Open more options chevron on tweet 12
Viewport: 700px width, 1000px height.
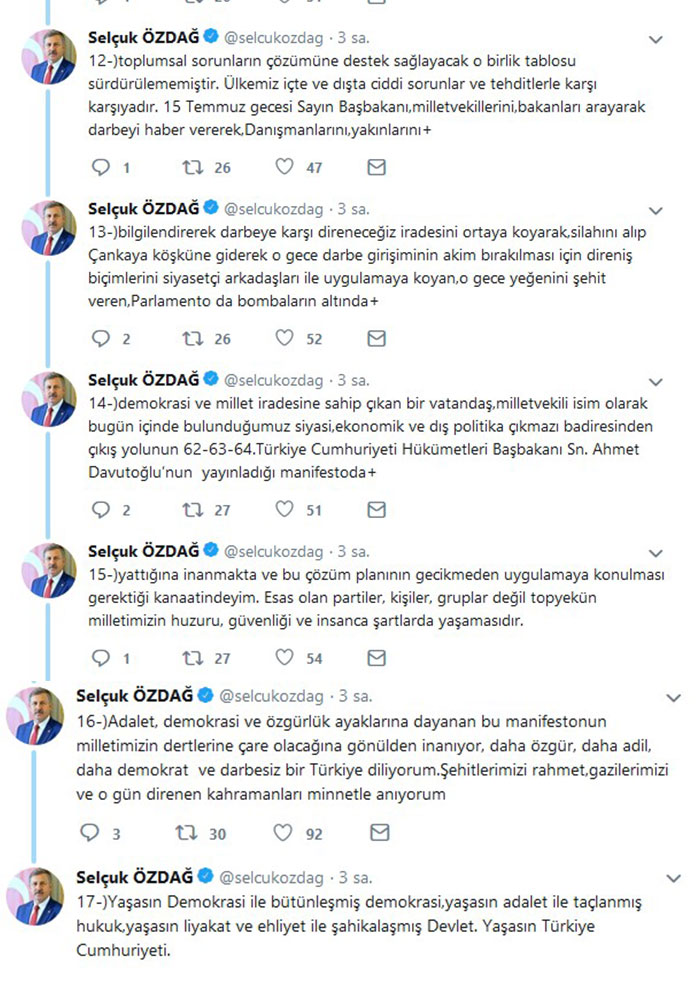click(656, 40)
